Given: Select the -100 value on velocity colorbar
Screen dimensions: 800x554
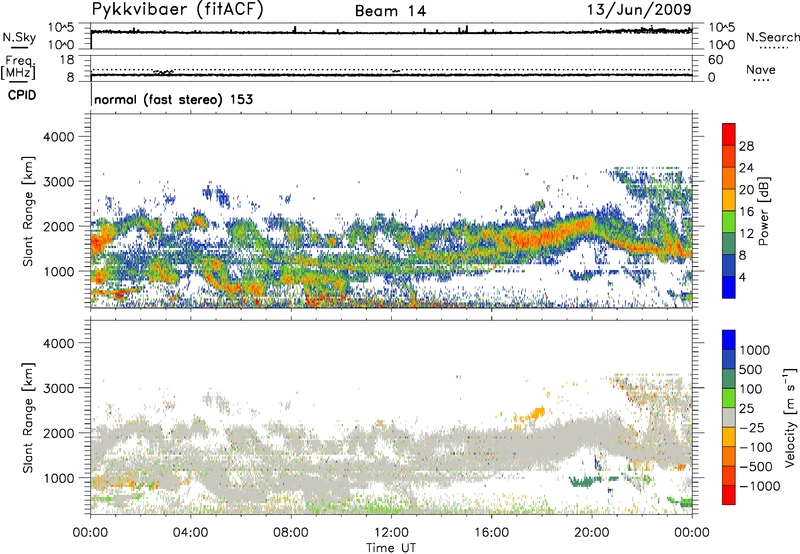Looking at the screenshot, I should (755, 447).
